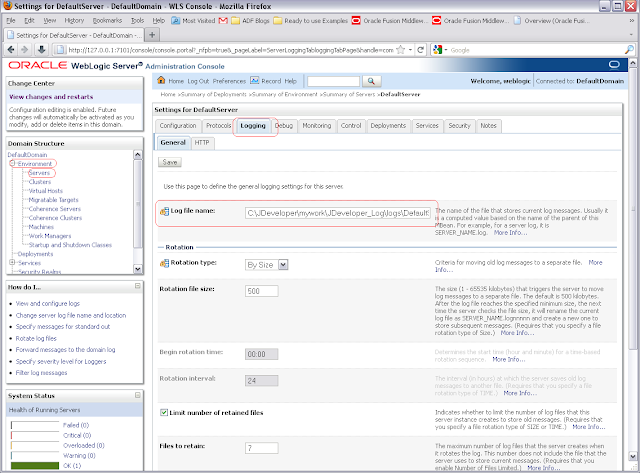Collapse the System Status panel

tap(138, 395)
